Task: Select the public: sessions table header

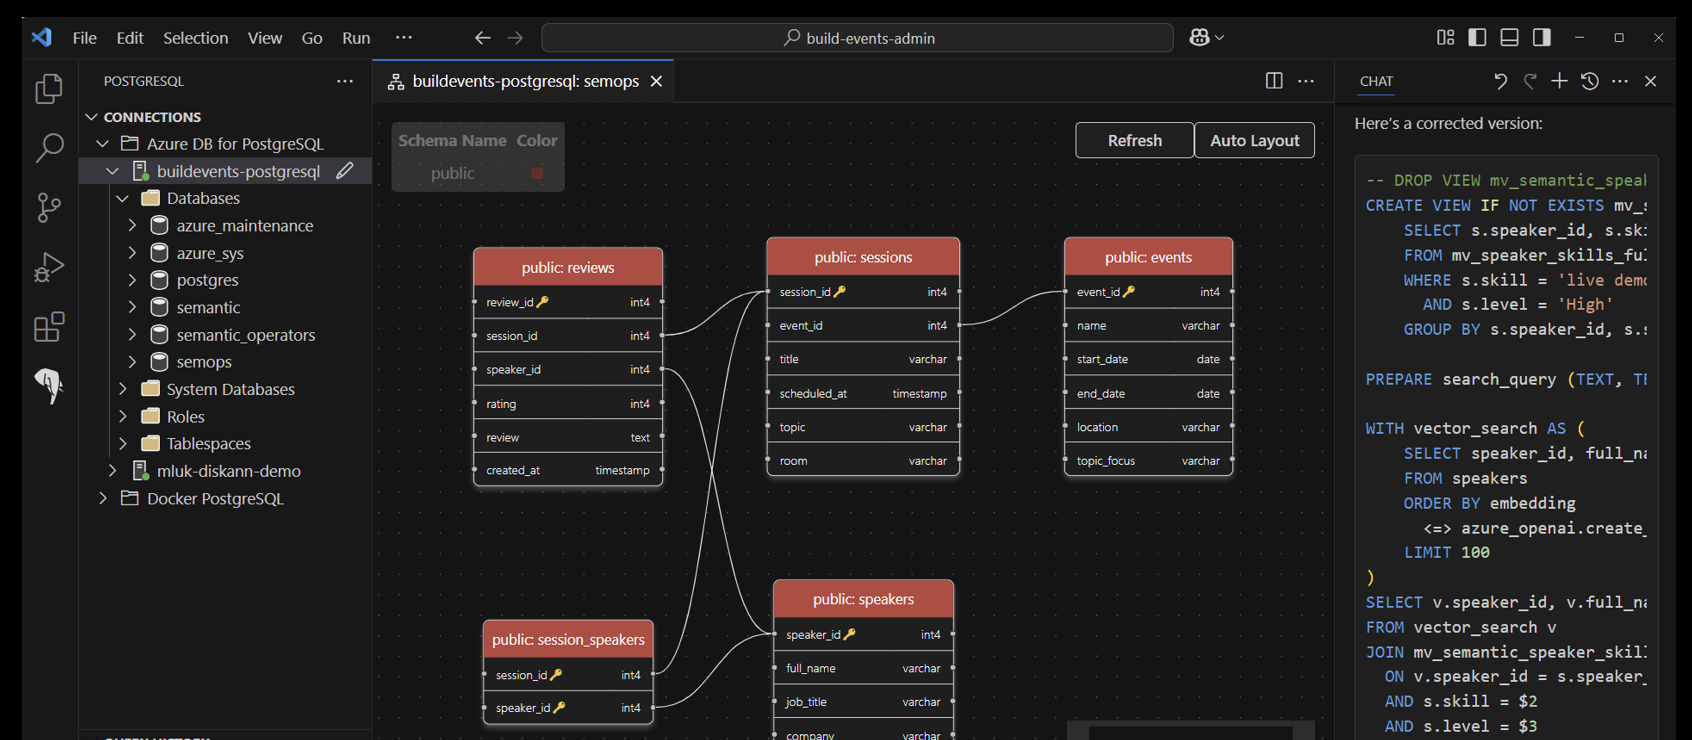Action: 863,257
